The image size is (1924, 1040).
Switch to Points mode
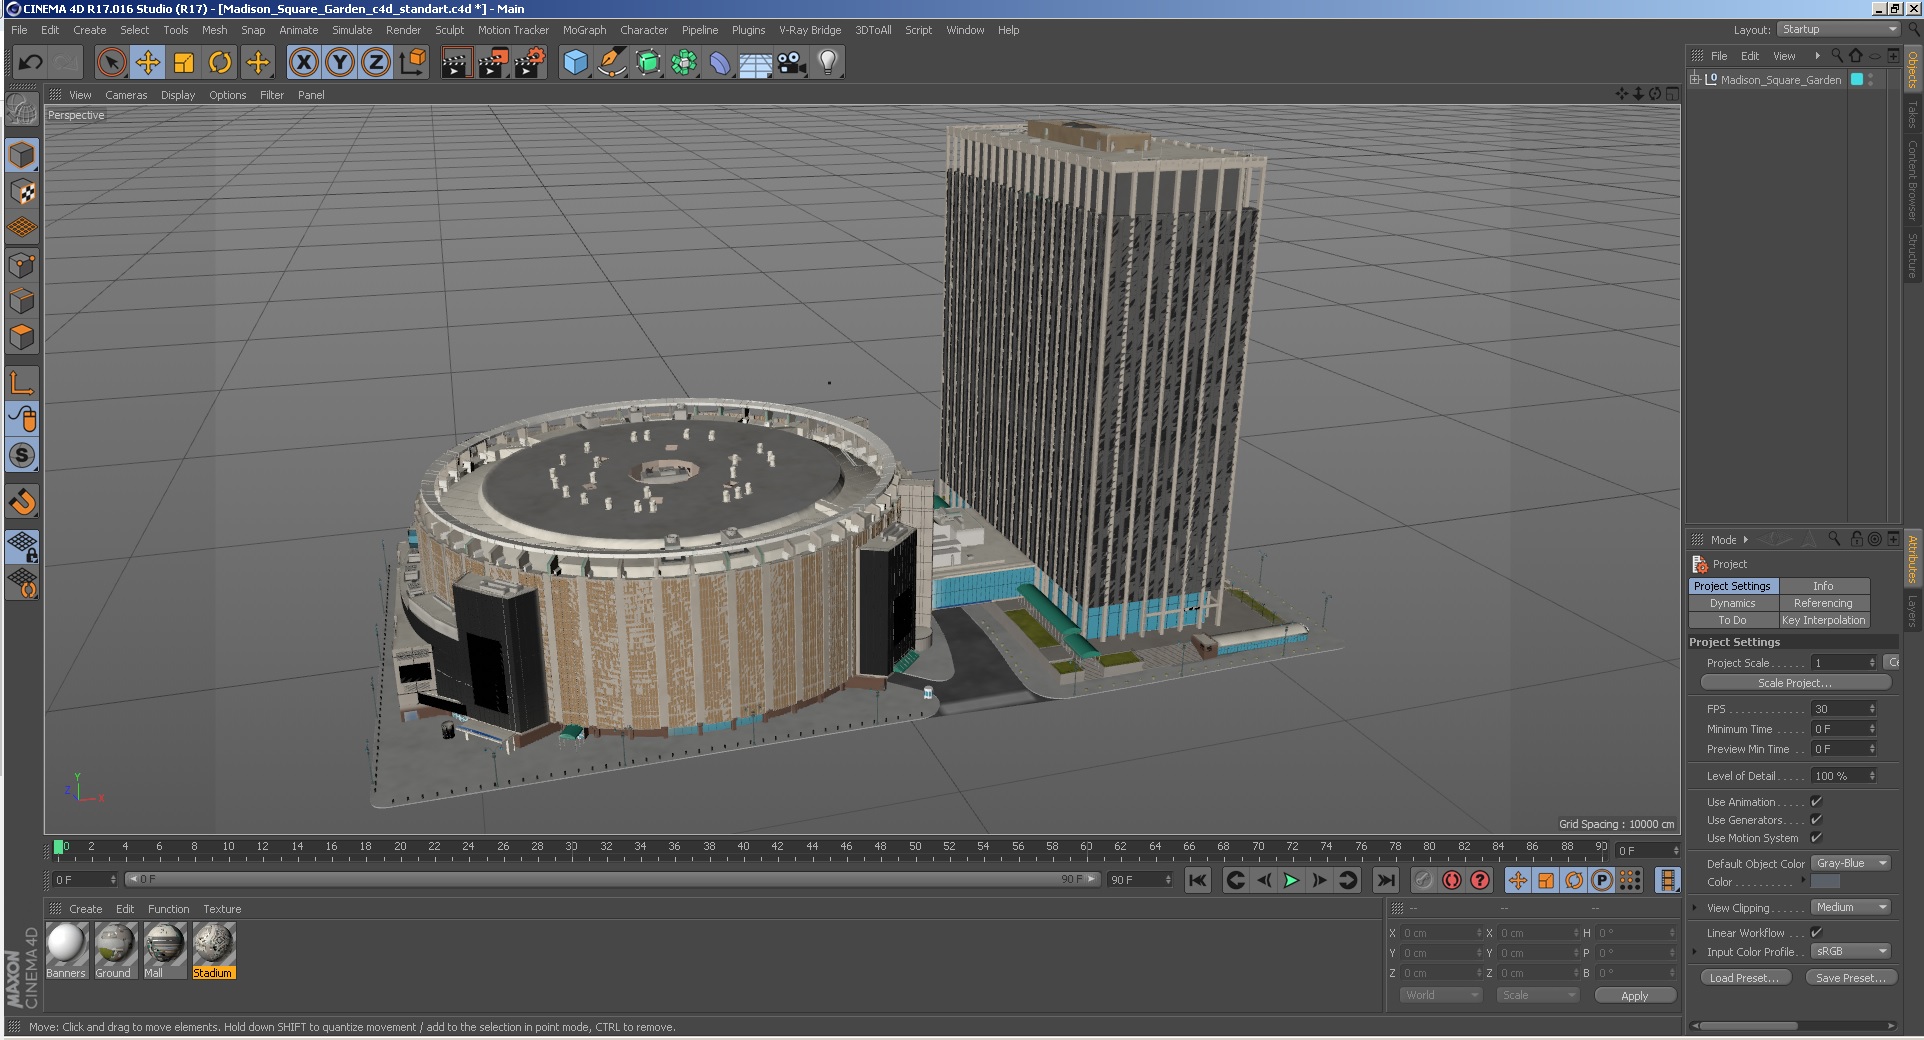point(22,265)
